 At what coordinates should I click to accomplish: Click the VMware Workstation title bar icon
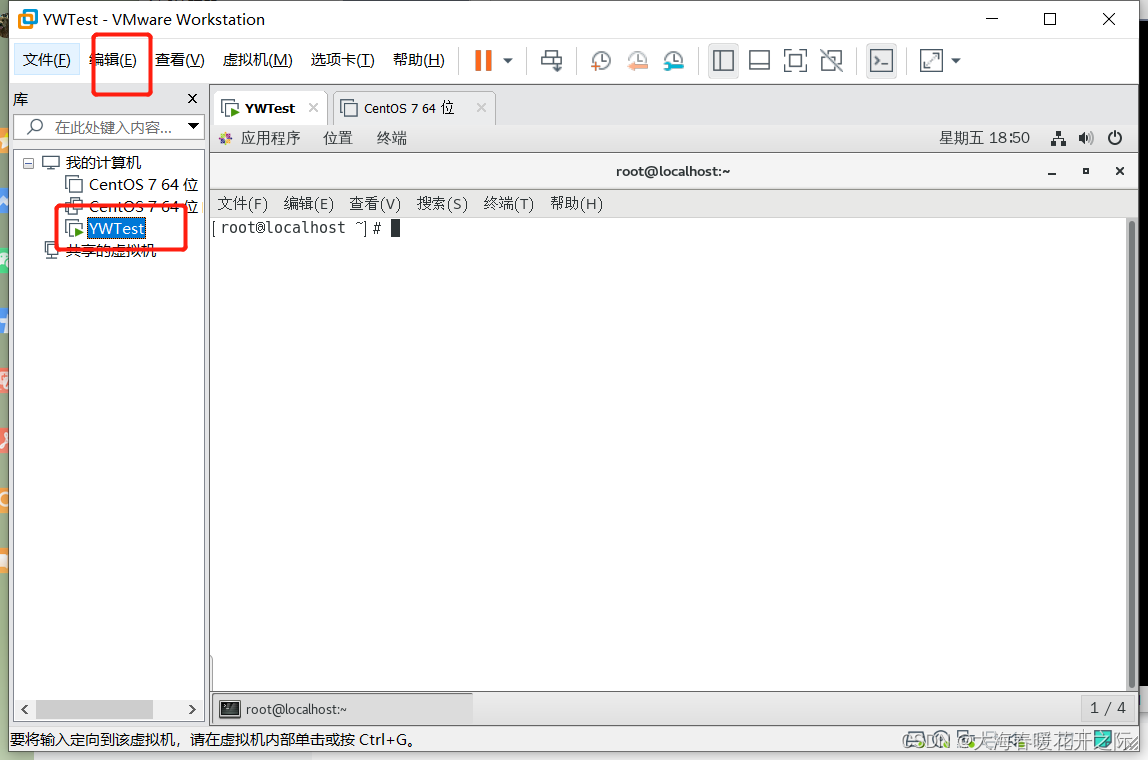click(x=27, y=19)
